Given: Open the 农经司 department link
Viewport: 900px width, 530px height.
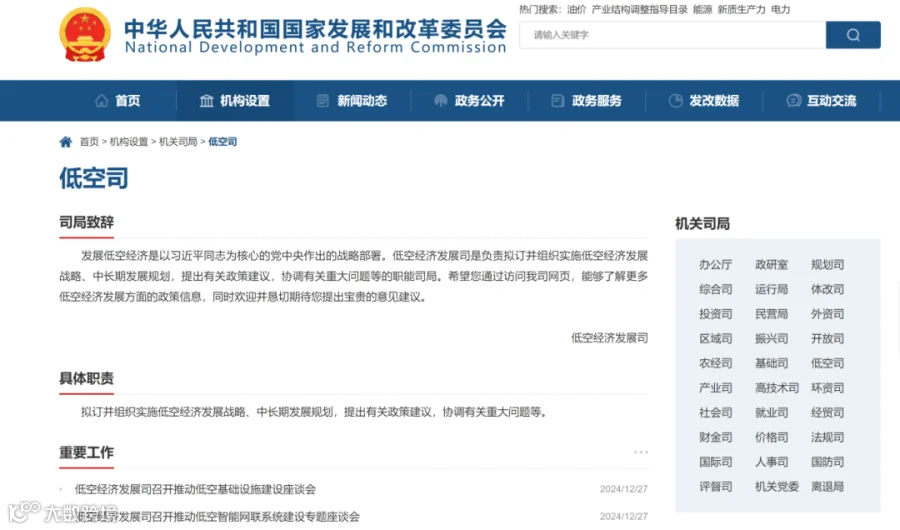Looking at the screenshot, I should (716, 363).
